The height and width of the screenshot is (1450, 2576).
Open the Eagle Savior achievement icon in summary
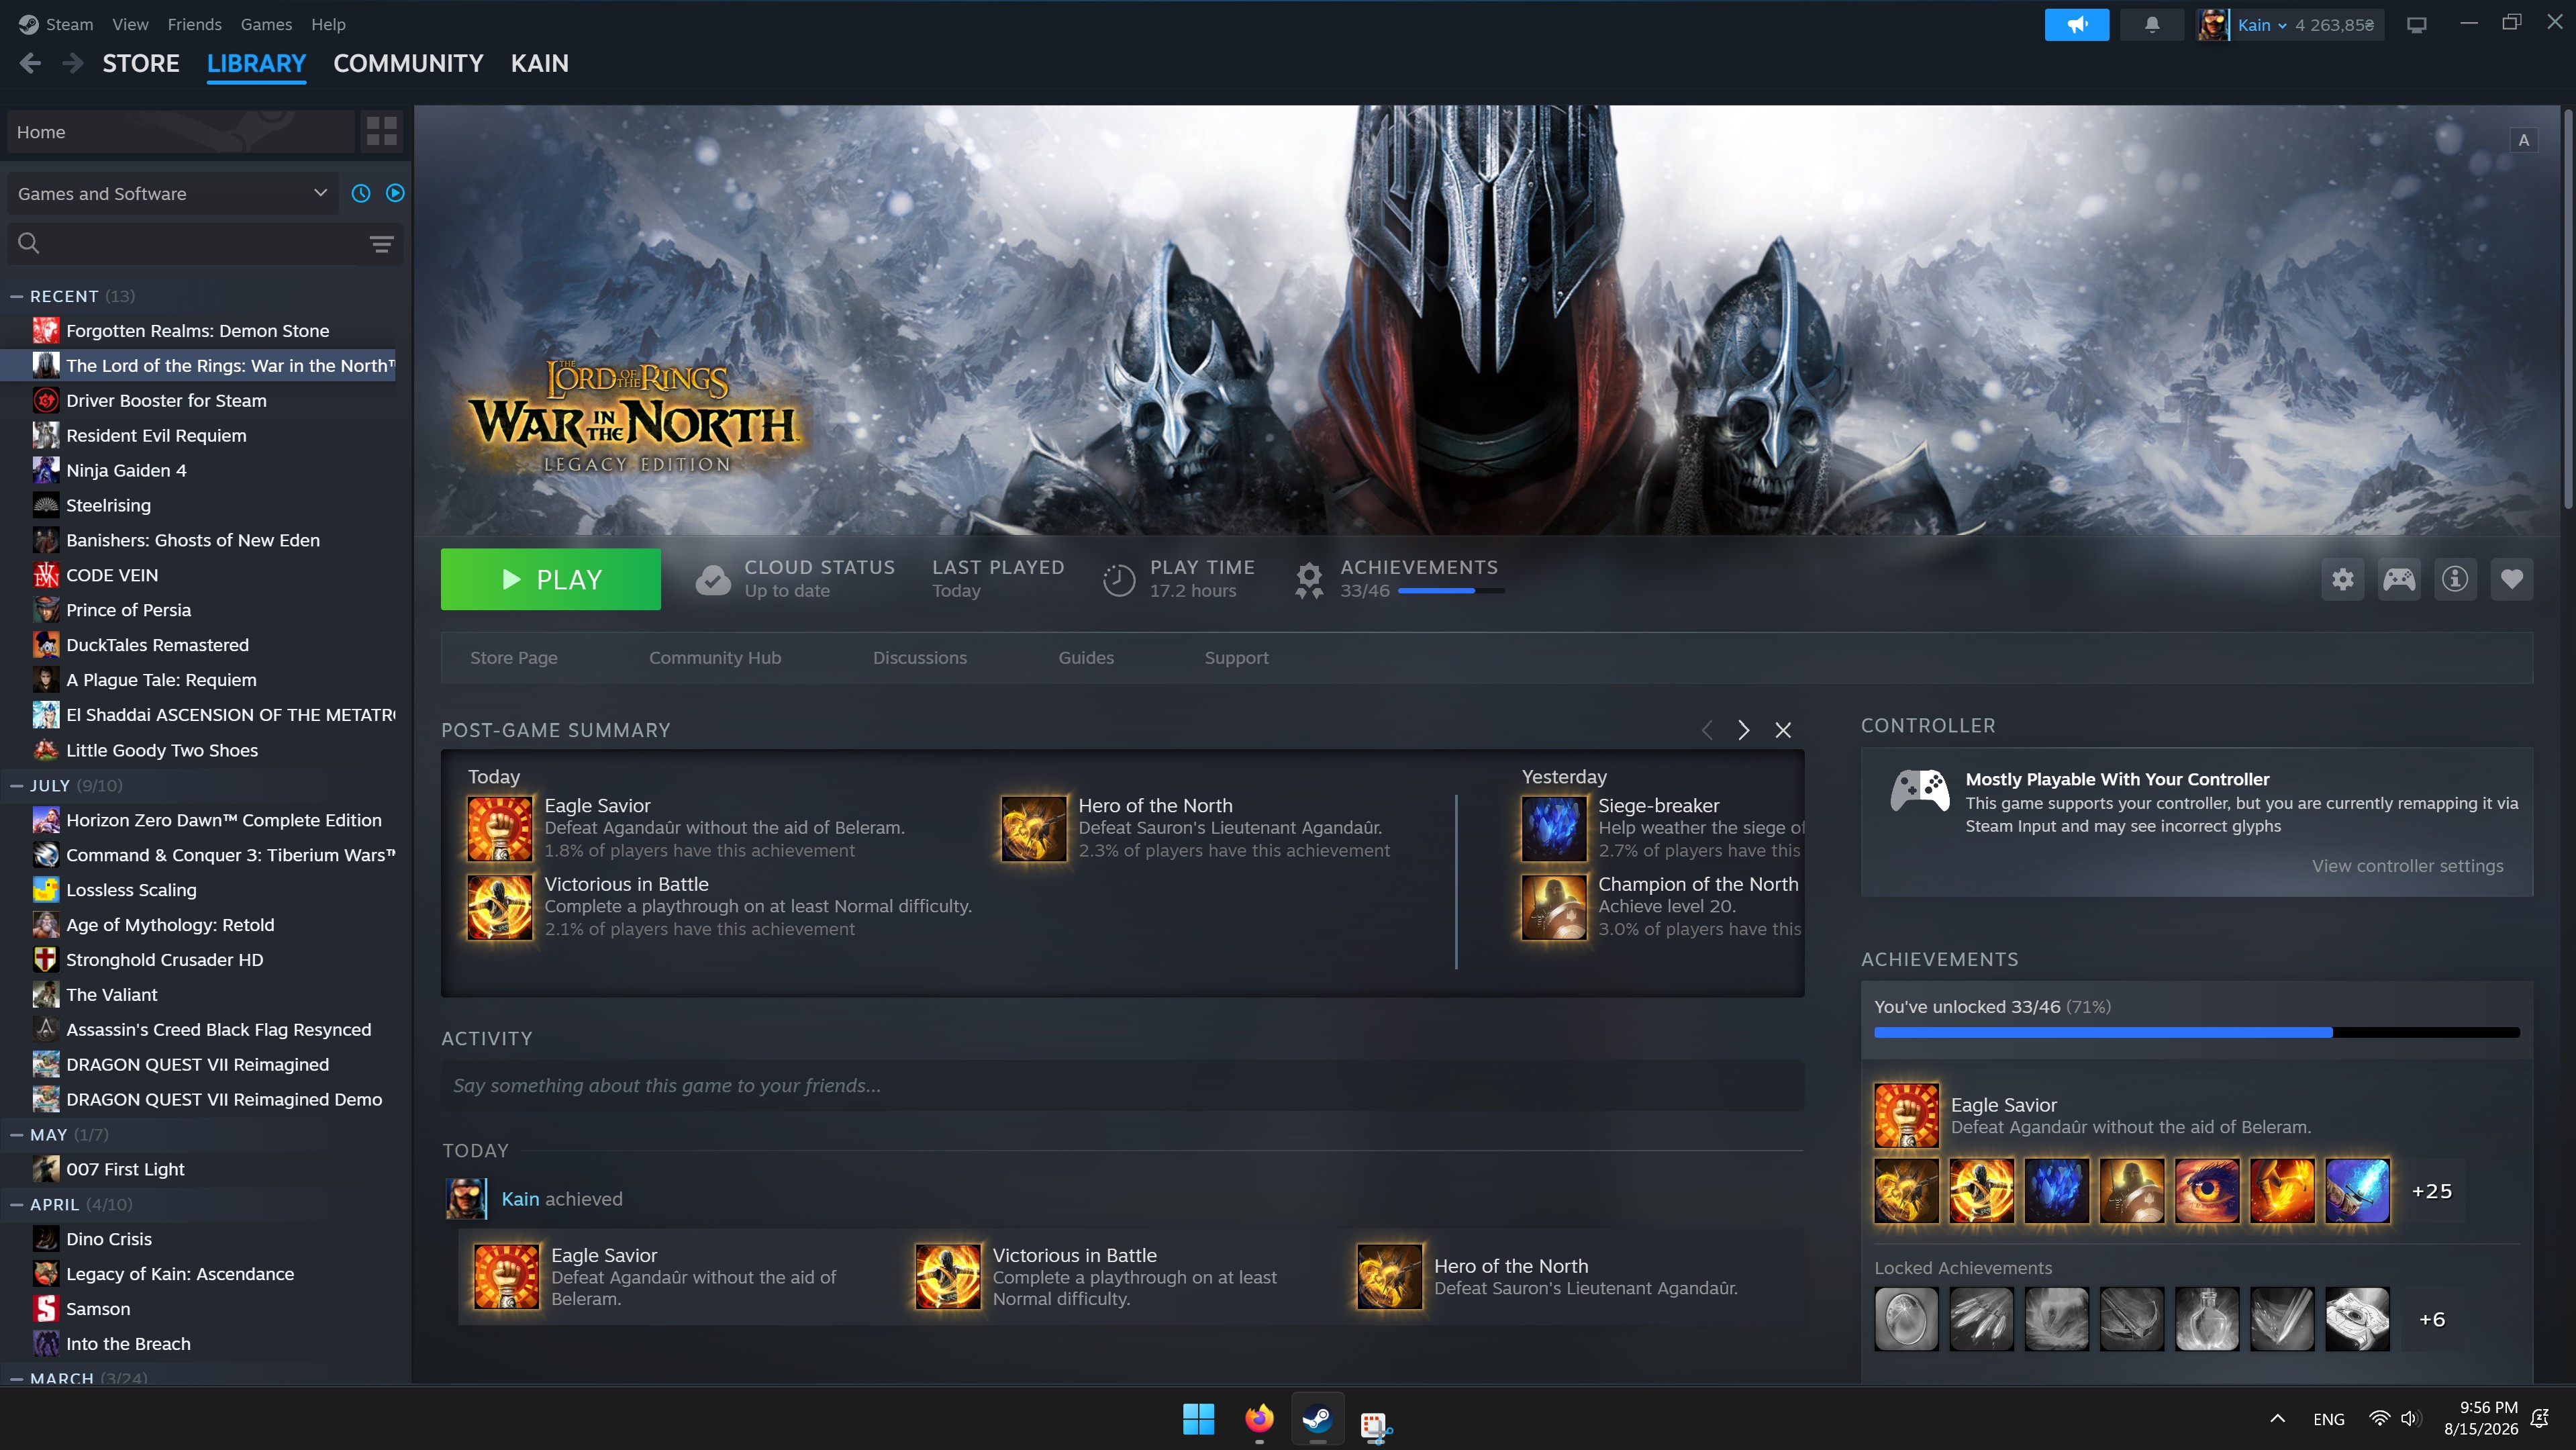click(500, 828)
